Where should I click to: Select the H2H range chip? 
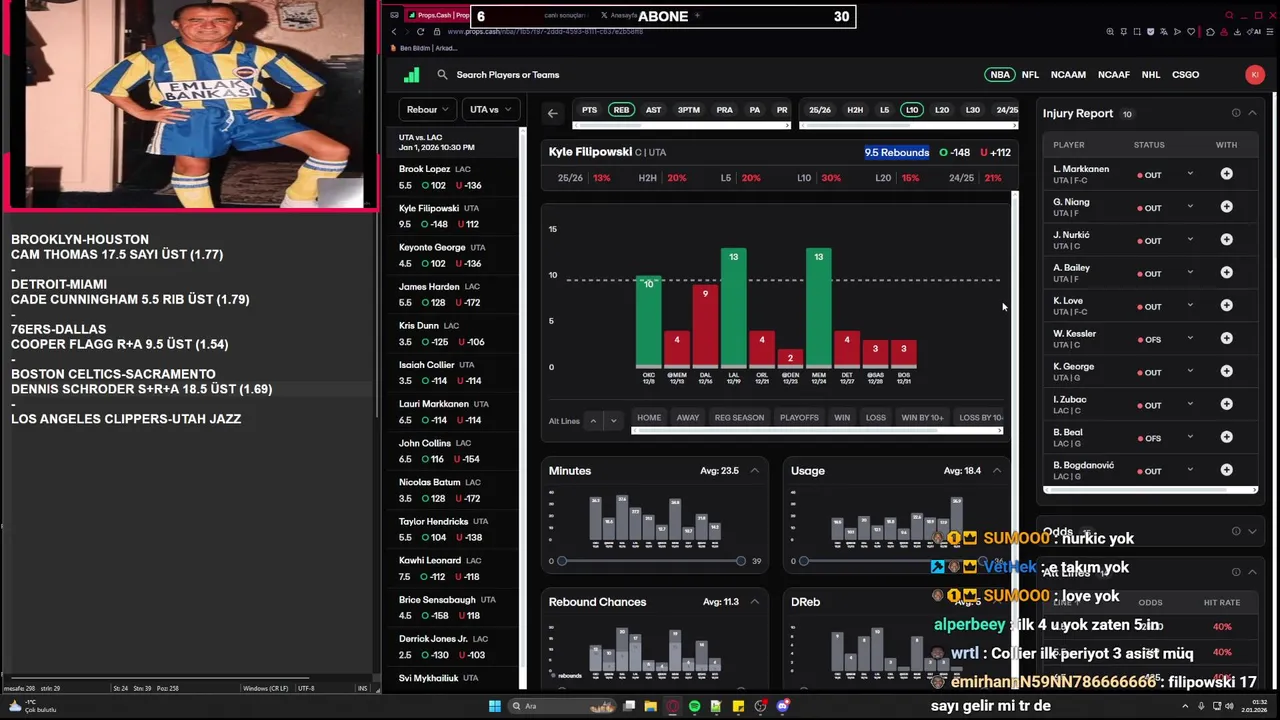pyautogui.click(x=855, y=110)
